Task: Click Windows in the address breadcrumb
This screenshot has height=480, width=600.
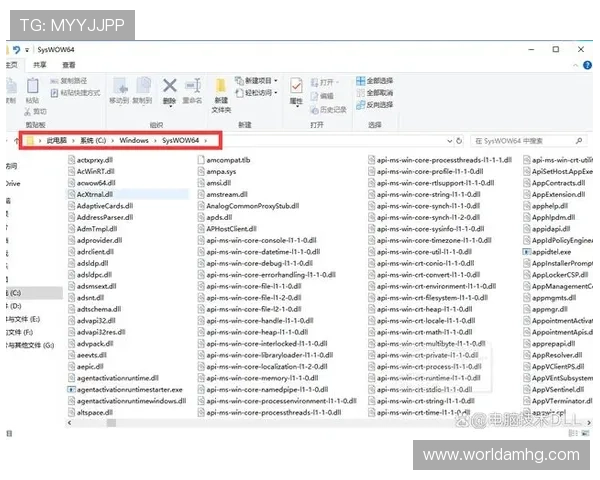Action: (134, 142)
